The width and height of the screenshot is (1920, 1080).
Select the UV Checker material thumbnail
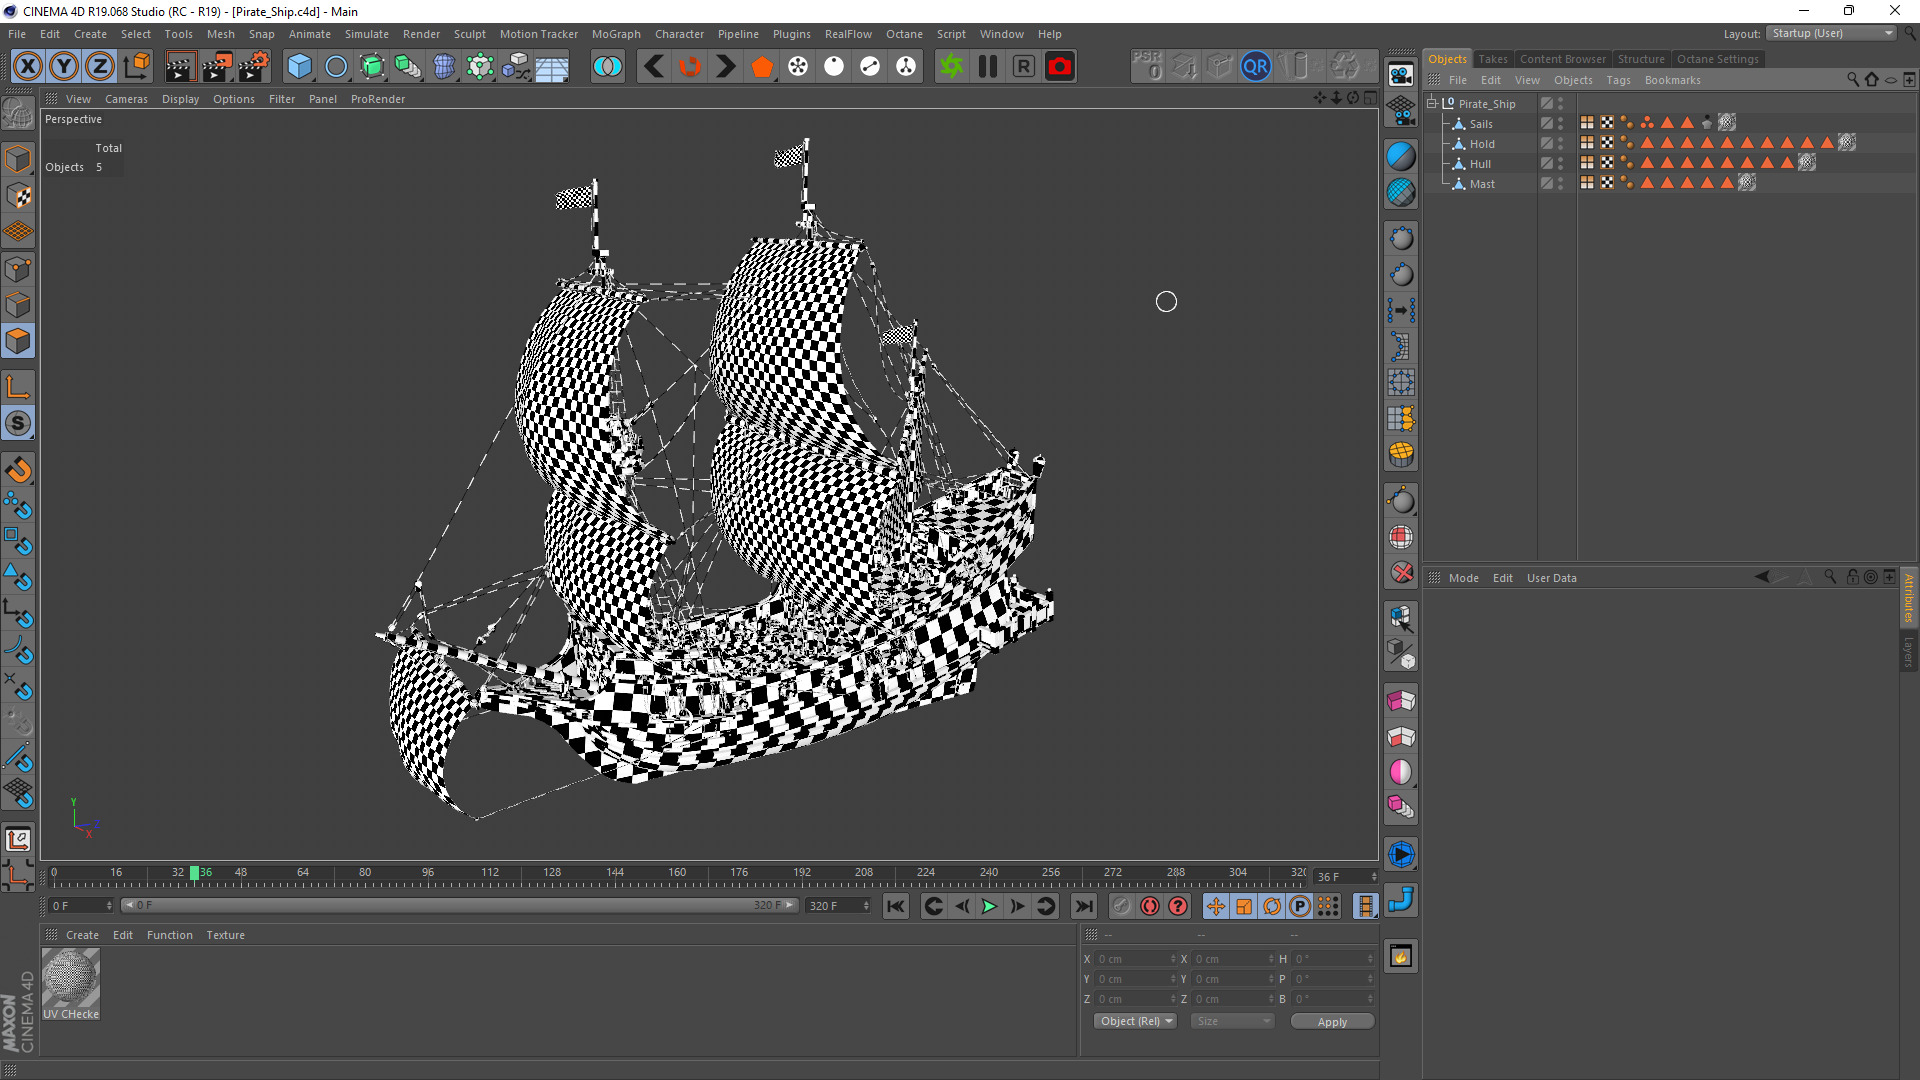pos(71,979)
